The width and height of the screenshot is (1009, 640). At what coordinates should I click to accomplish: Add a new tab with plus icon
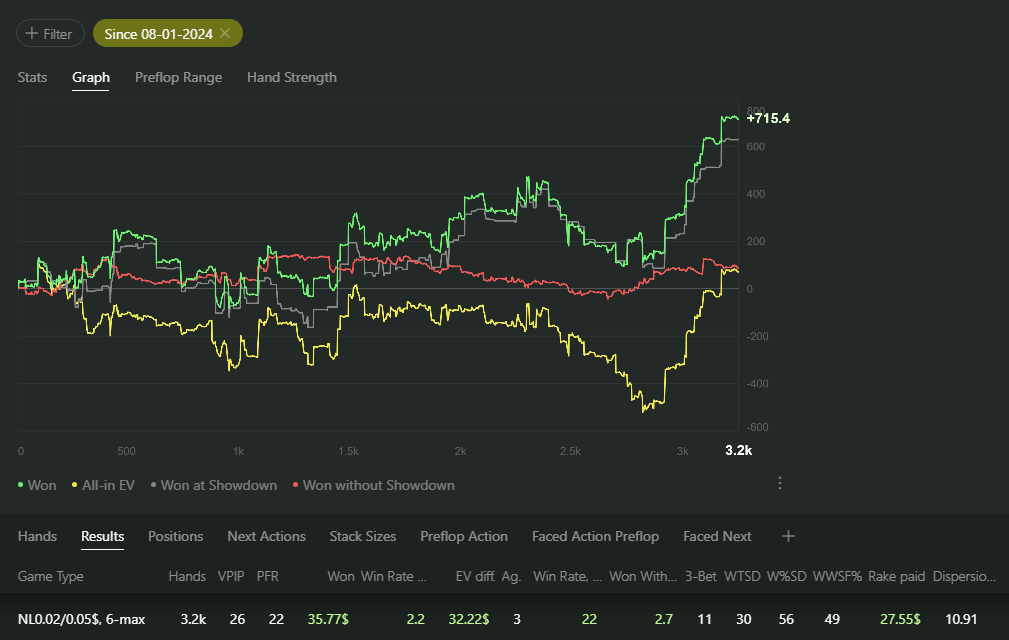point(788,536)
